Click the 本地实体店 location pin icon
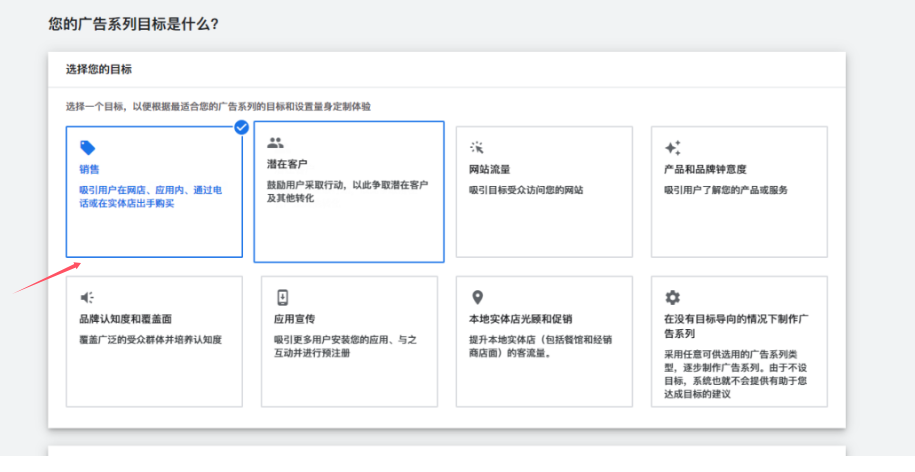This screenshot has height=472, width=915. tap(477, 297)
